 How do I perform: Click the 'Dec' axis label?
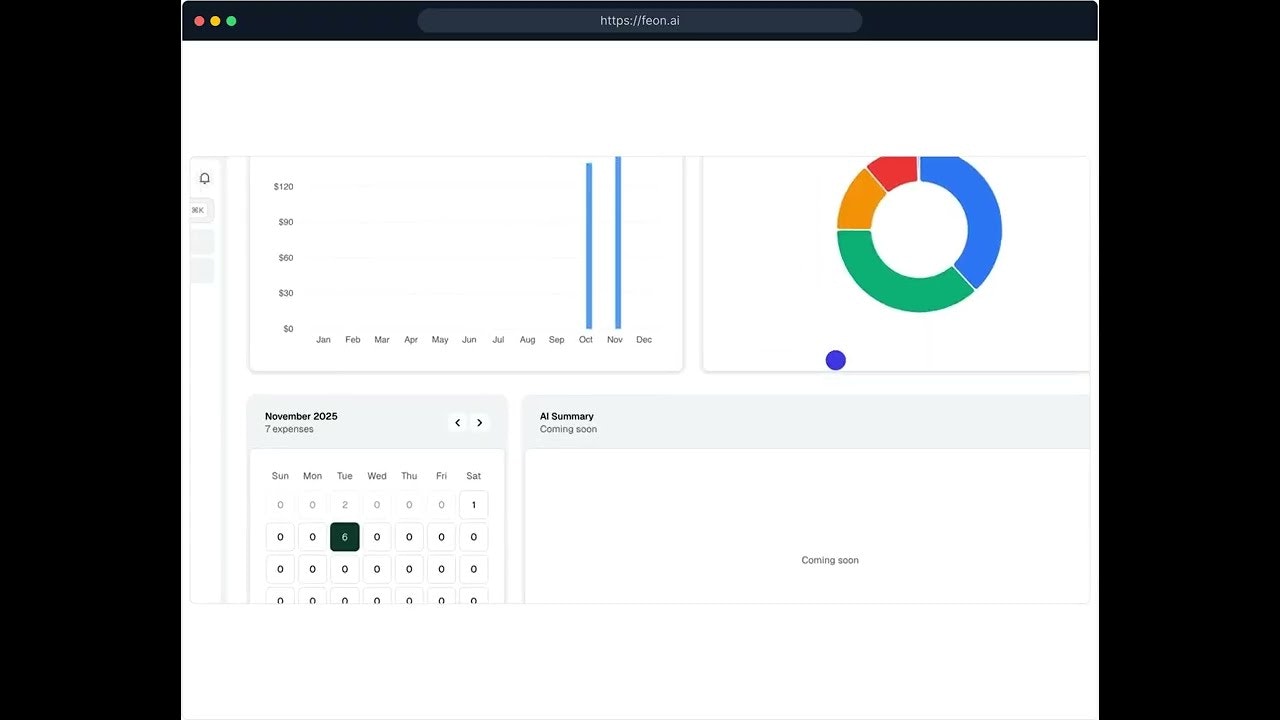pyautogui.click(x=644, y=340)
